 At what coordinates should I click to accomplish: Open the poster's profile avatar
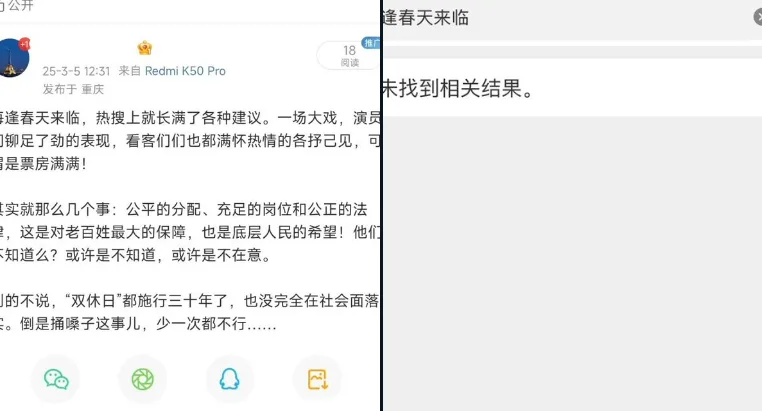point(12,58)
